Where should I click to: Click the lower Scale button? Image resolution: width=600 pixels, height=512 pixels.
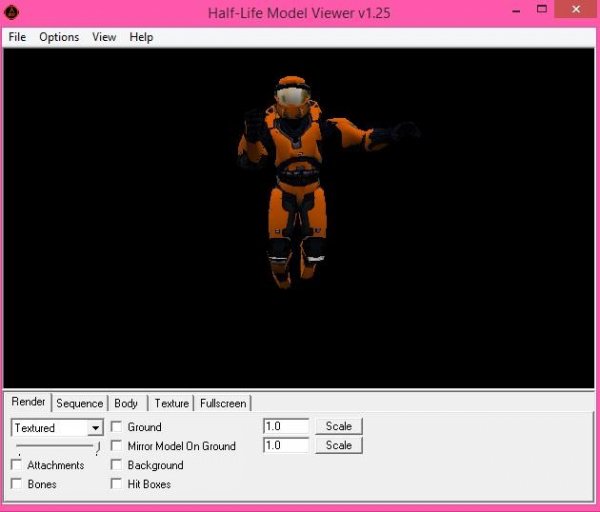pos(339,445)
